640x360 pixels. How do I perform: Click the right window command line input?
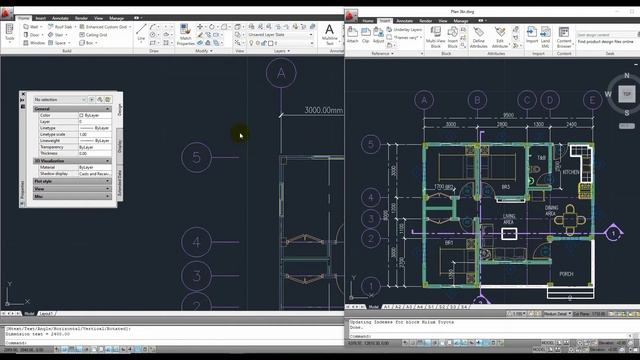pyautogui.click(x=488, y=336)
